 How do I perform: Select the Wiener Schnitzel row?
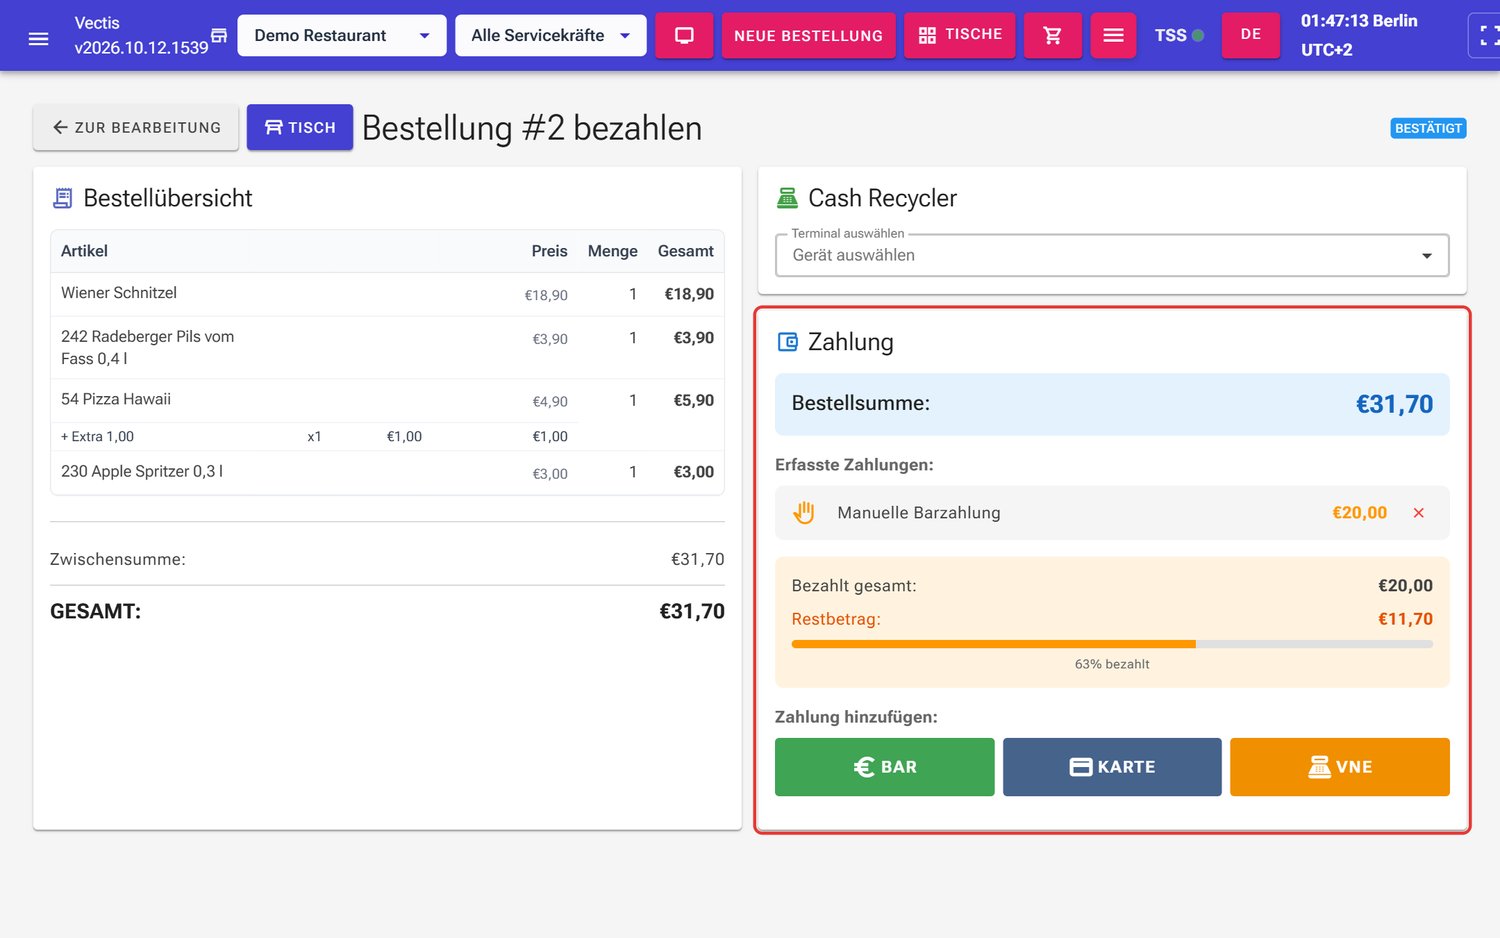point(387,294)
